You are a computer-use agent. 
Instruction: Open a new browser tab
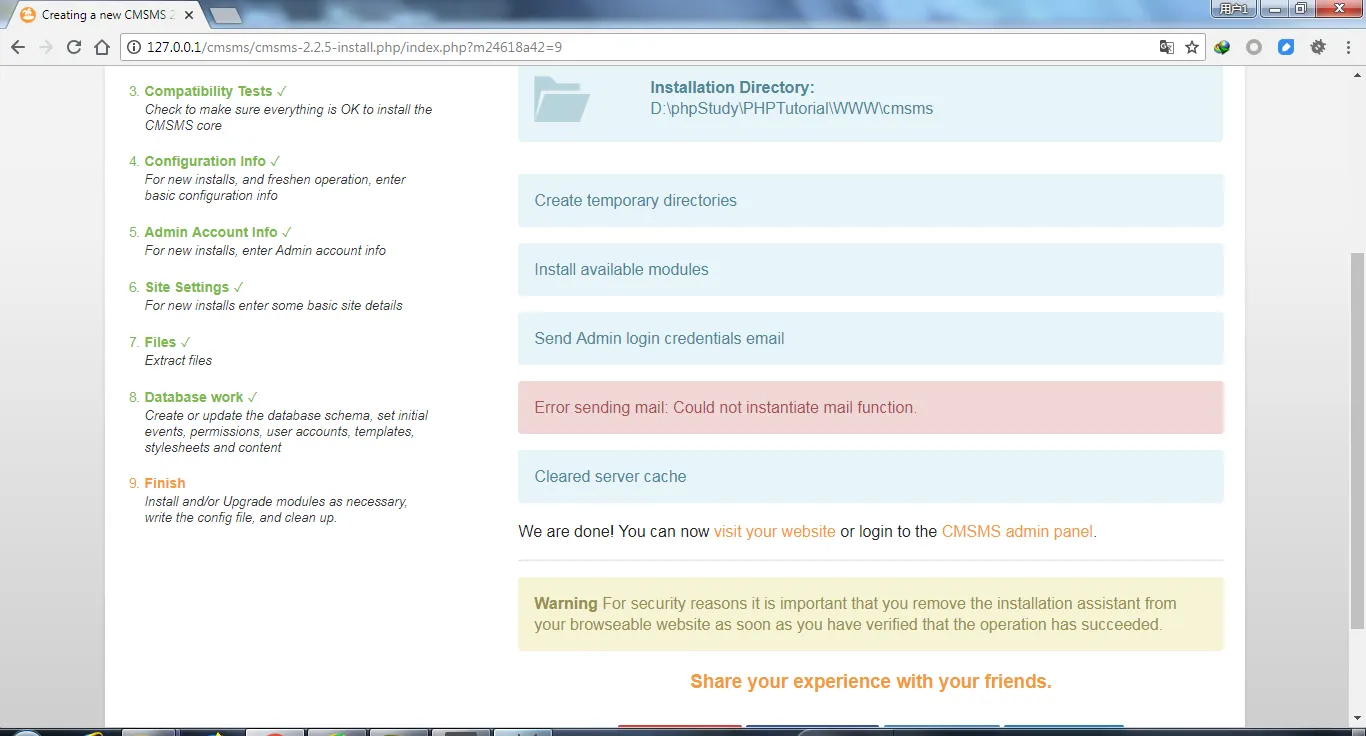[x=226, y=15]
